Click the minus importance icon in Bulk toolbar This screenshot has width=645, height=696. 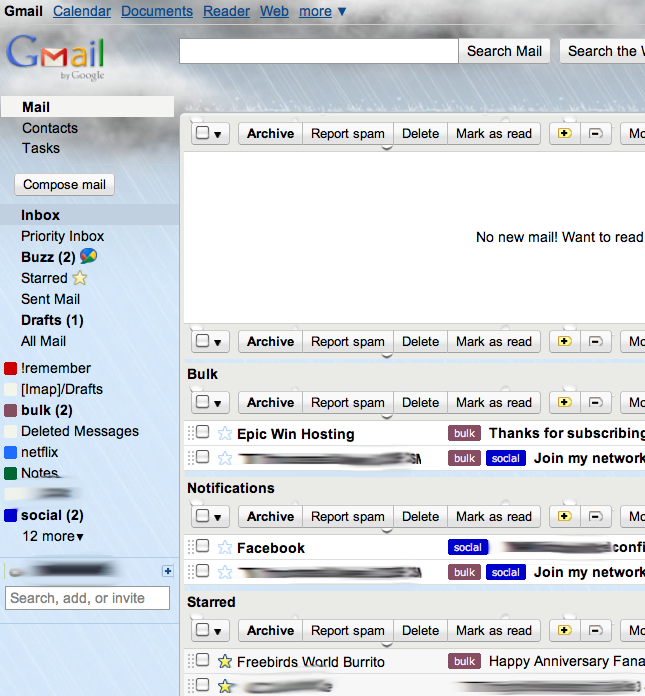point(595,402)
